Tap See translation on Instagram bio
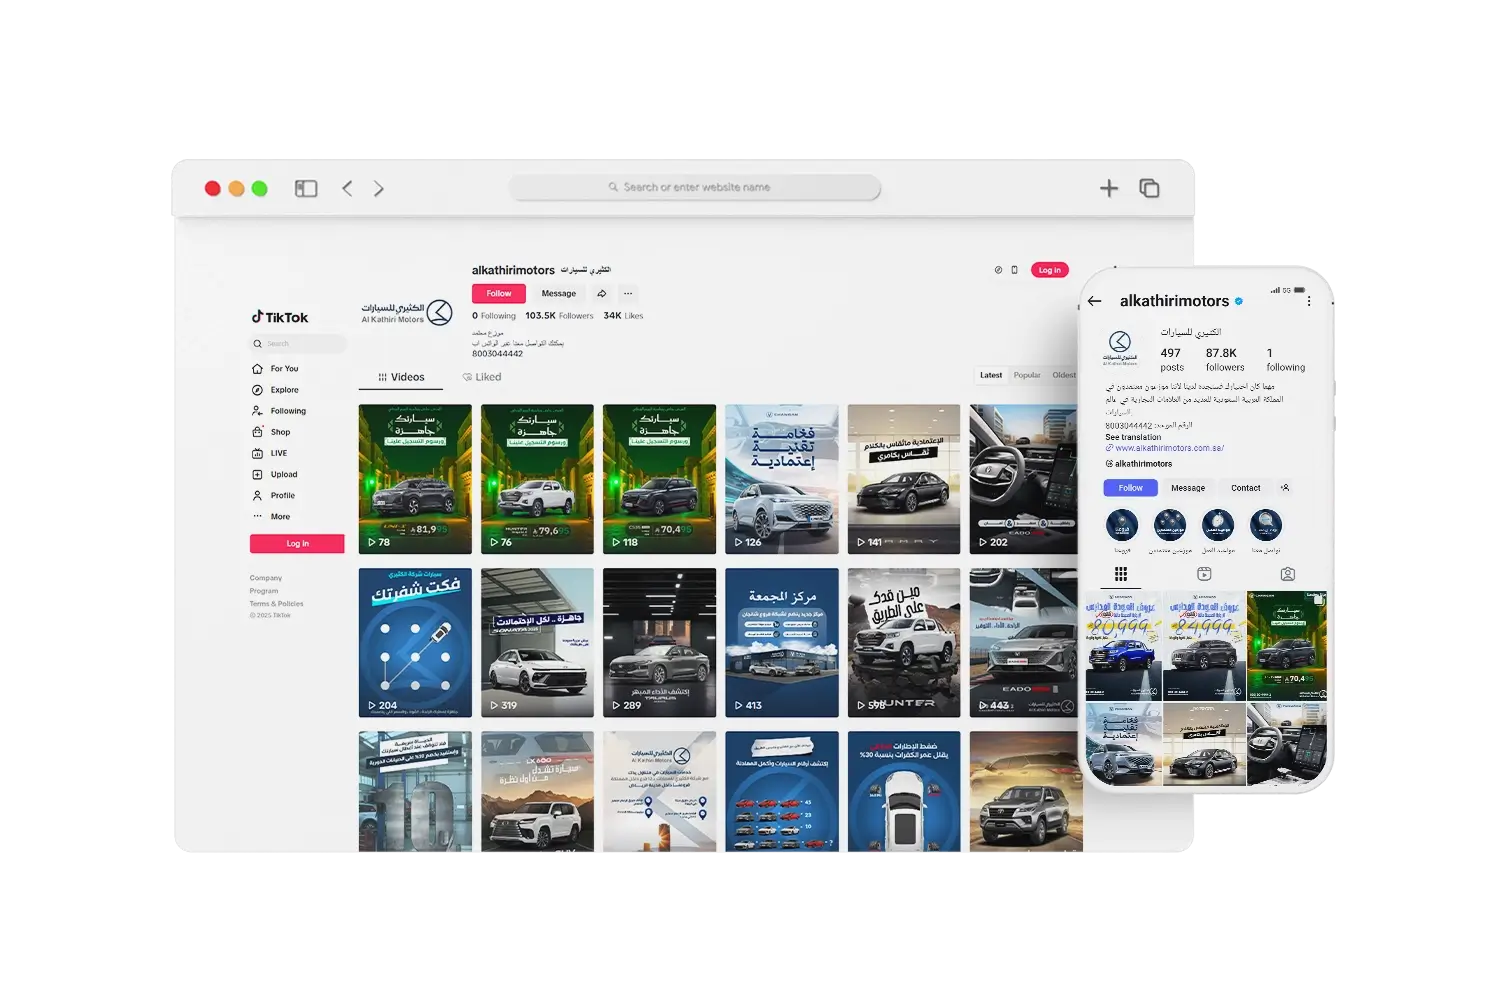1500x1000 pixels. tap(1133, 437)
